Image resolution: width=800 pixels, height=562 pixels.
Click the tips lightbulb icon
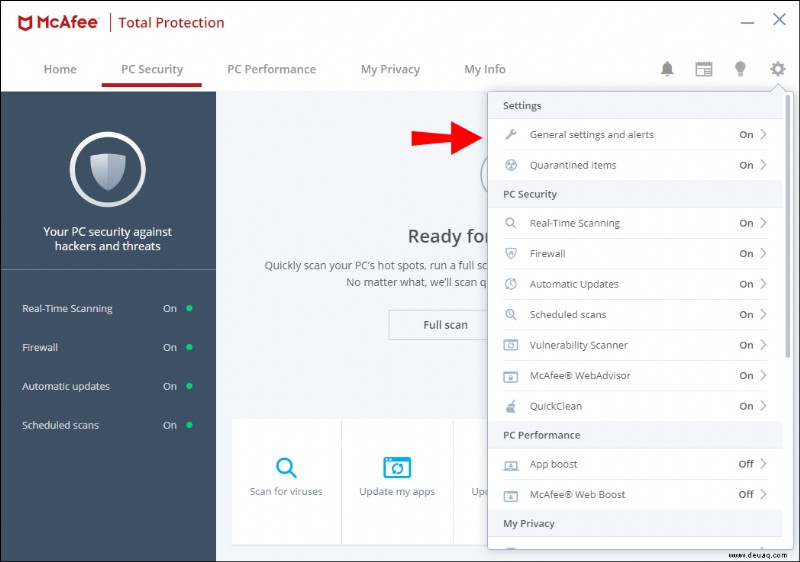[740, 69]
